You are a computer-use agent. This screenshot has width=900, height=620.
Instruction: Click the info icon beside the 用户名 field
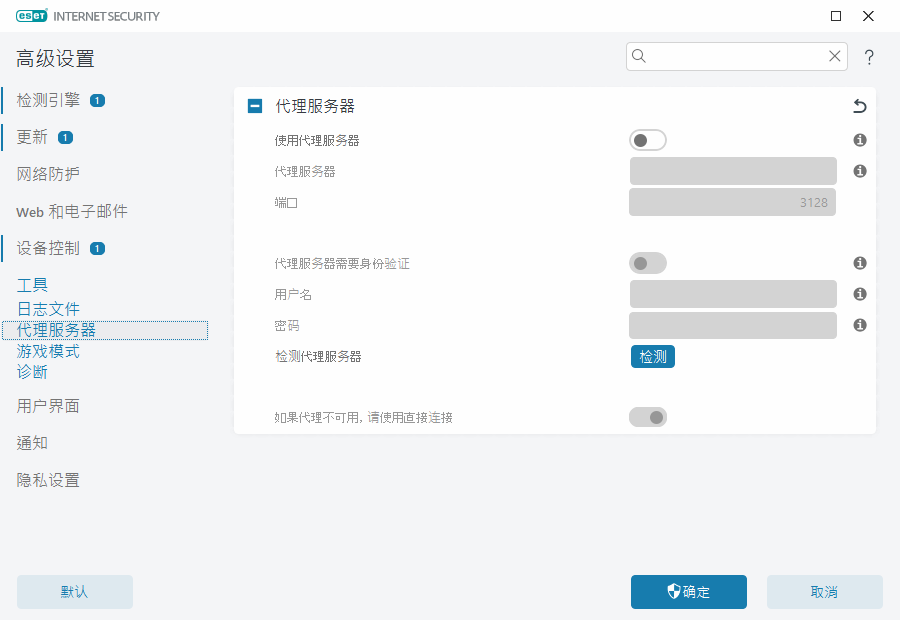coord(859,294)
